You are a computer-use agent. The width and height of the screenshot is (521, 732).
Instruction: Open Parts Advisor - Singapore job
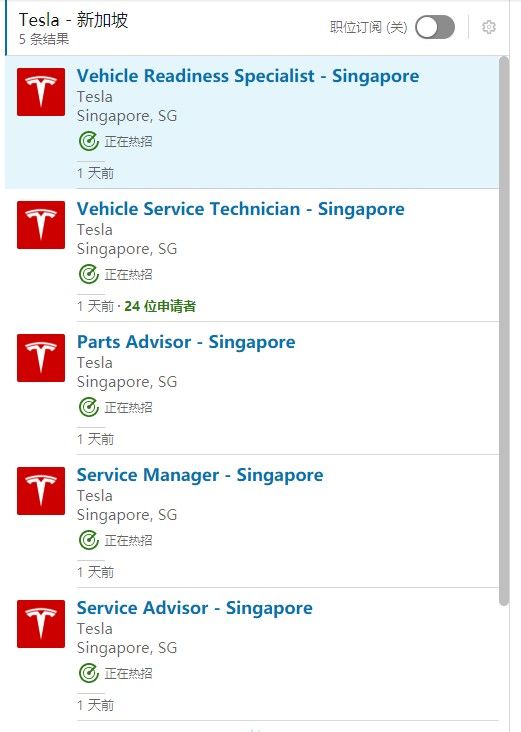(x=186, y=342)
